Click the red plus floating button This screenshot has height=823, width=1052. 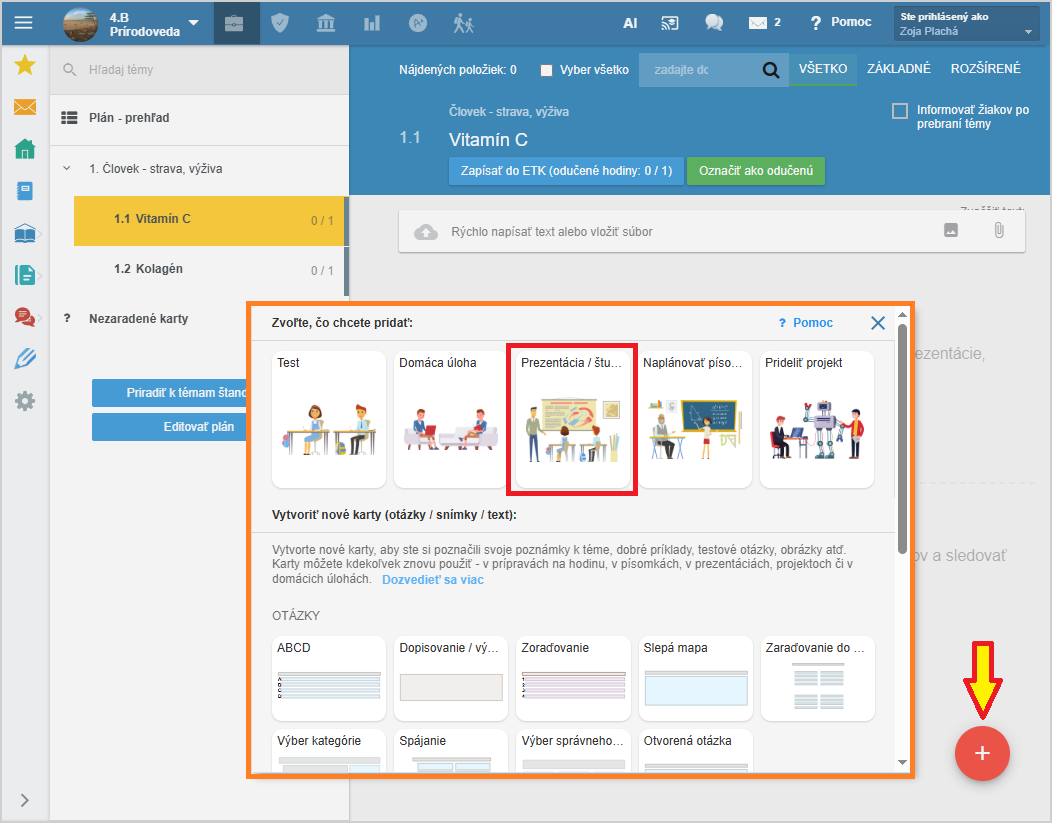(982, 753)
